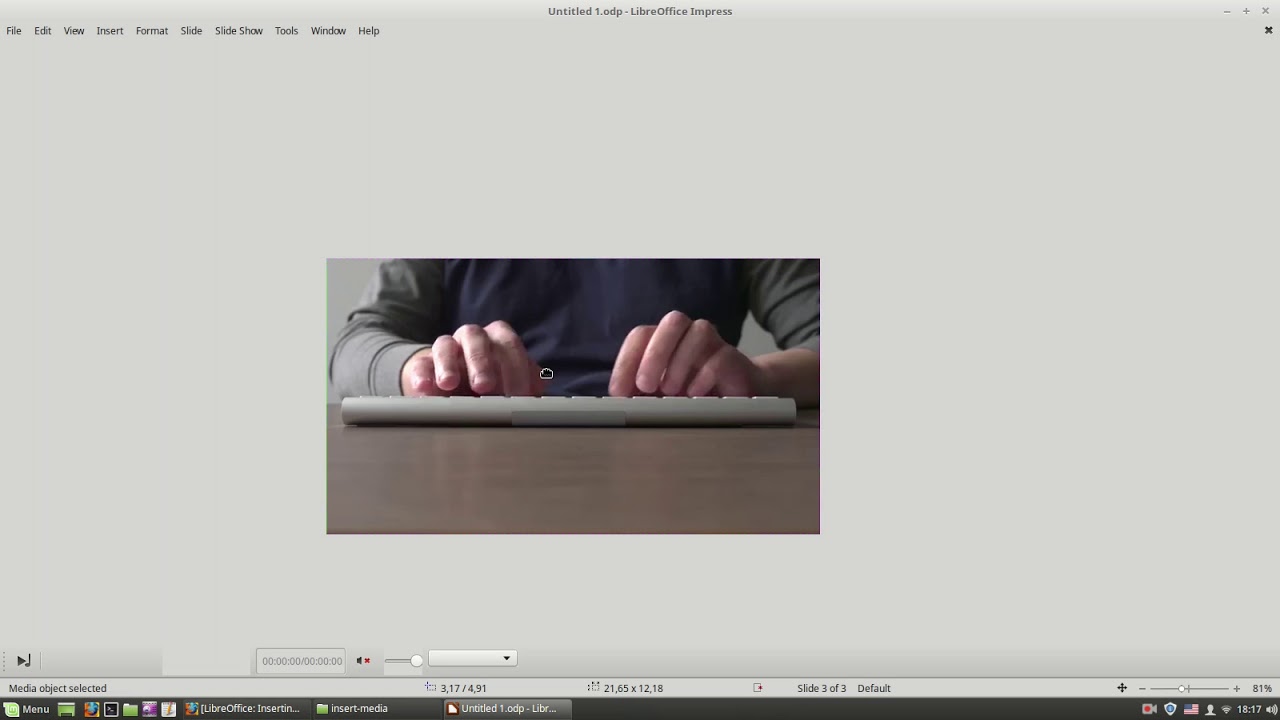The width and height of the screenshot is (1280, 720).
Task: Open the Tools menu
Action: pyautogui.click(x=287, y=31)
